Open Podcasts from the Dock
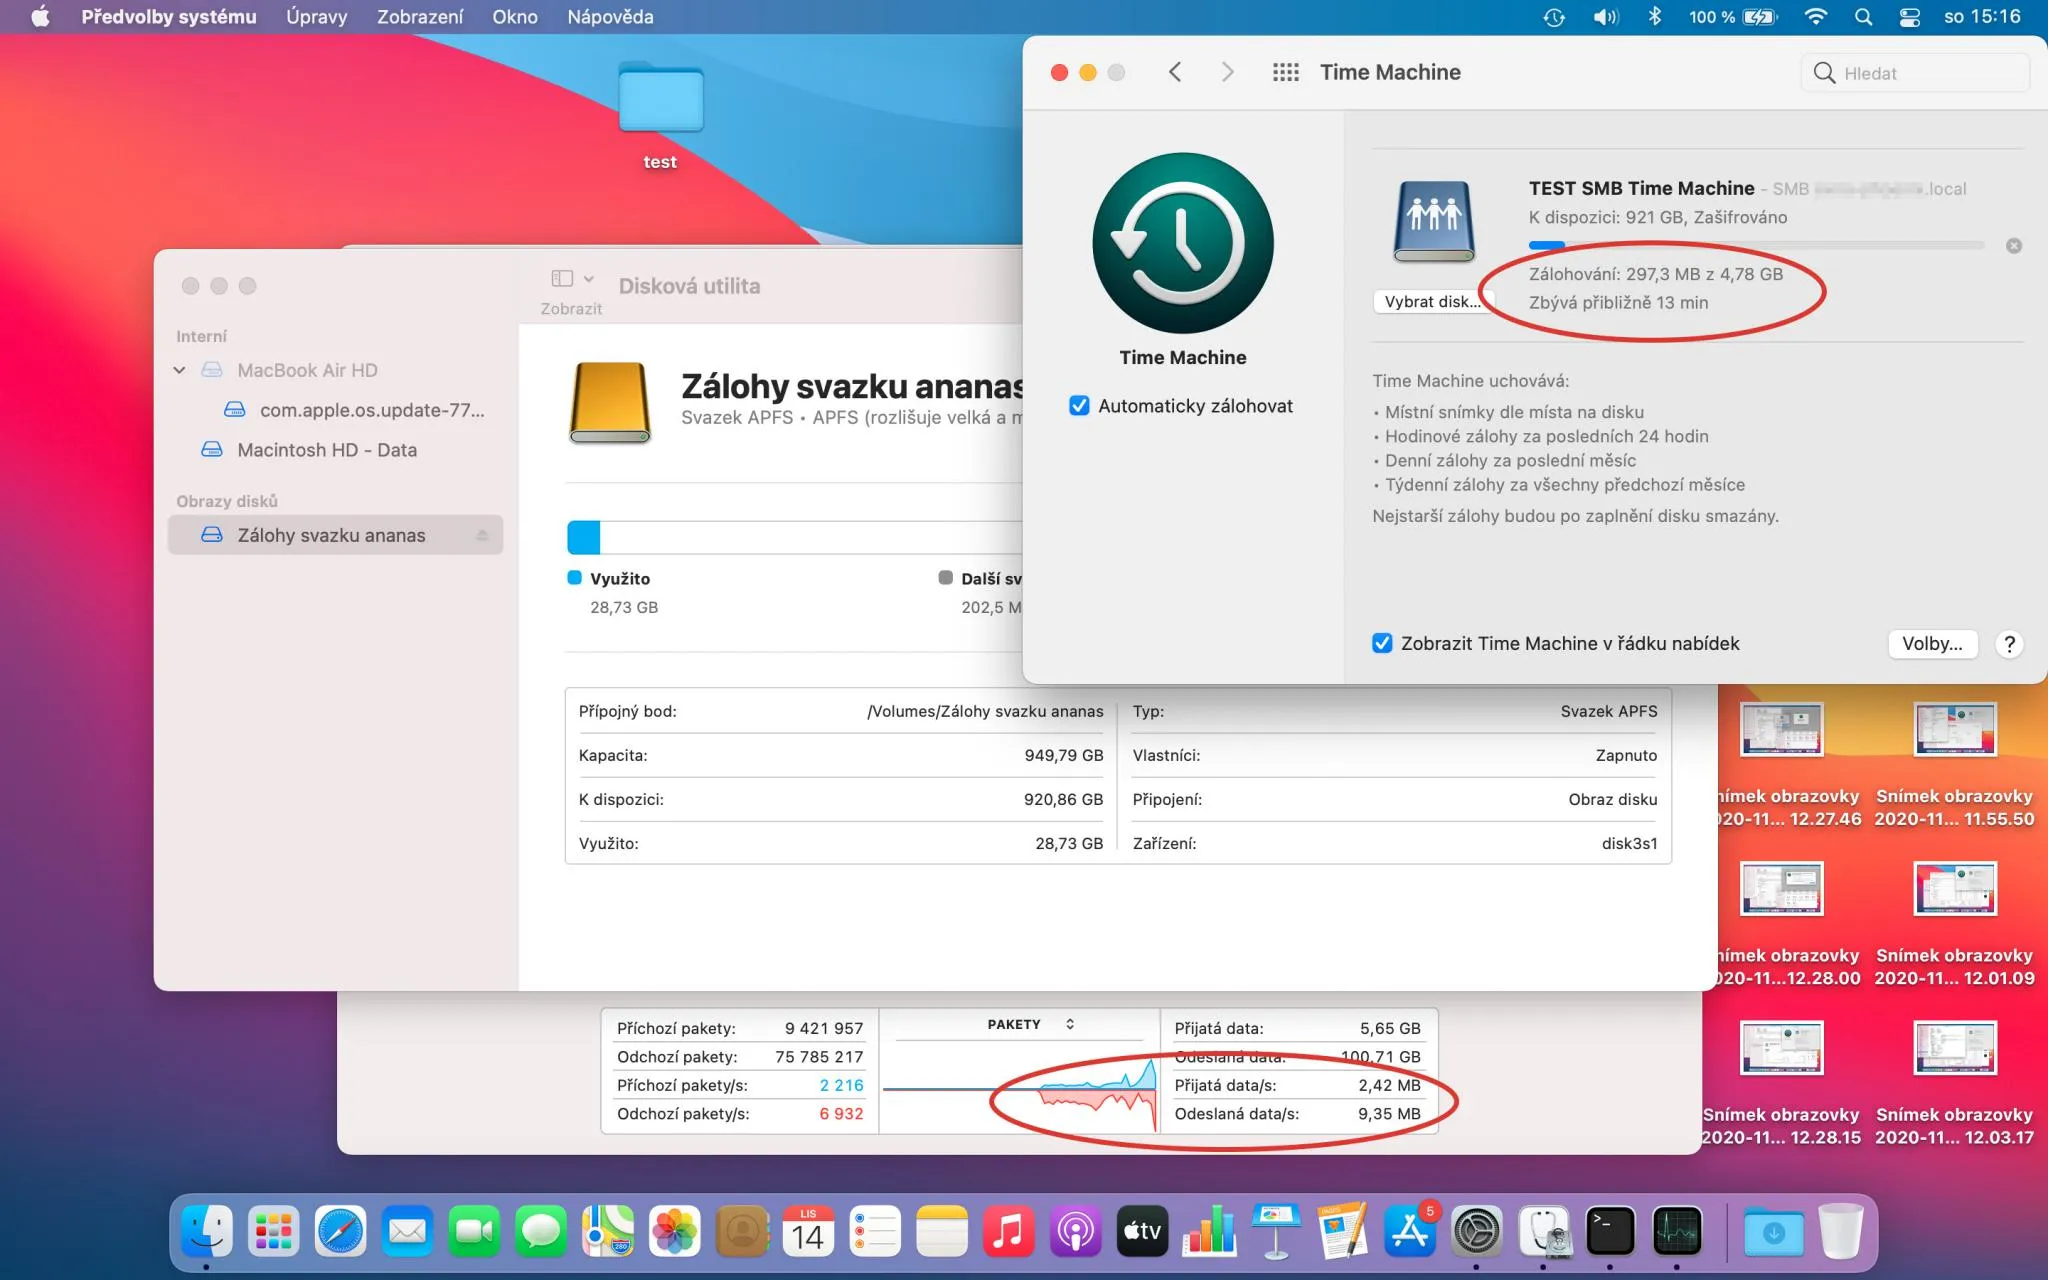2048x1280 pixels. click(x=1075, y=1231)
